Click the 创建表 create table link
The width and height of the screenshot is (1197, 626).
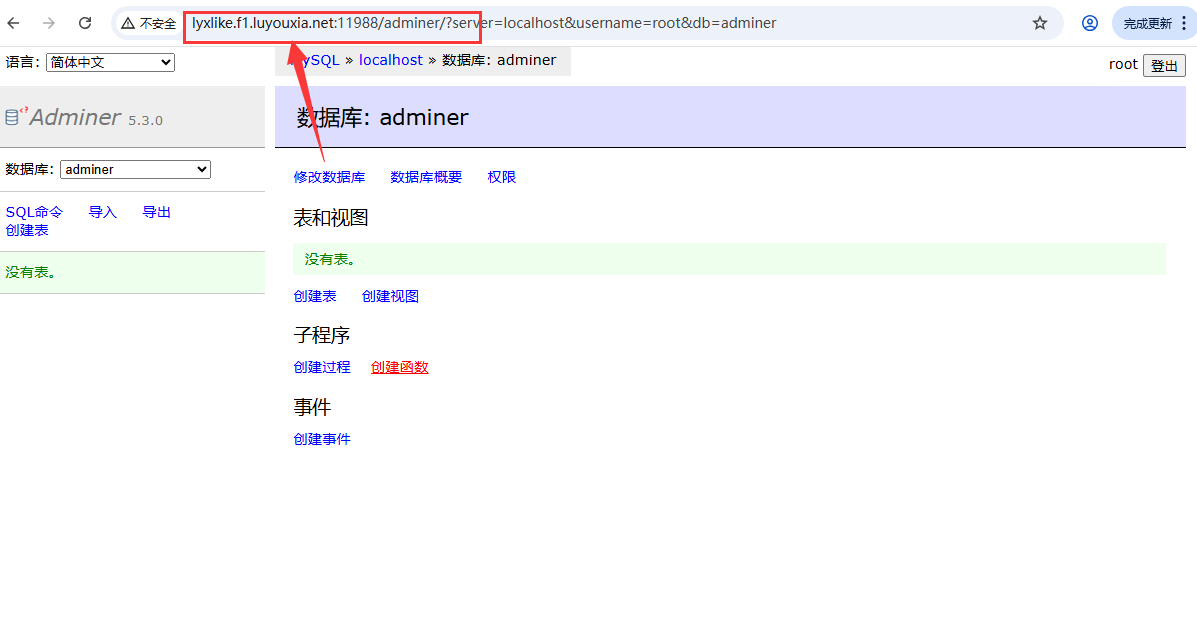[316, 295]
